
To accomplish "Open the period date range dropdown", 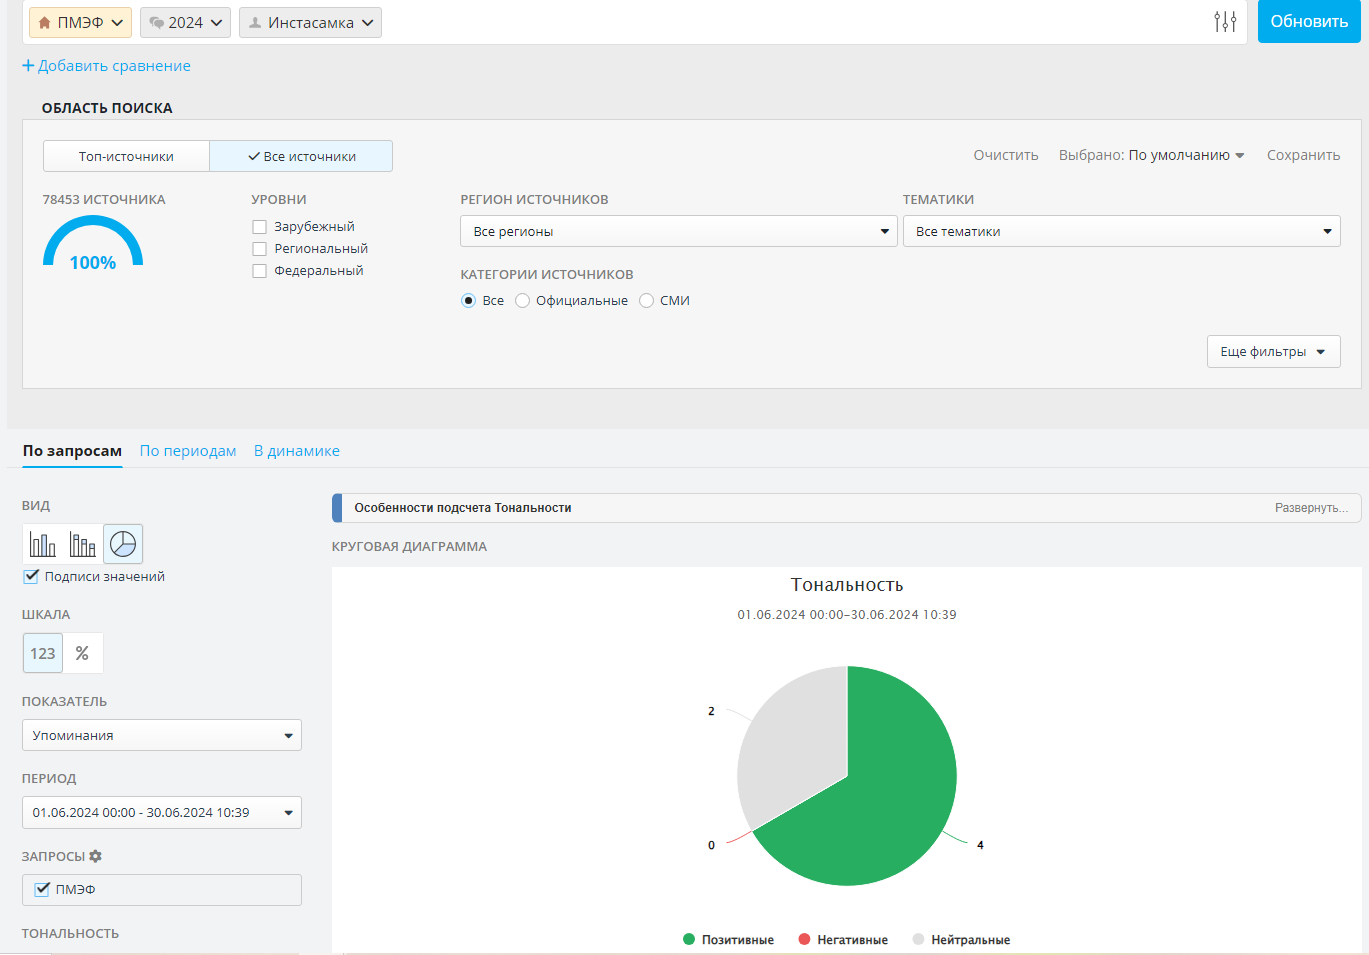I will (162, 812).
